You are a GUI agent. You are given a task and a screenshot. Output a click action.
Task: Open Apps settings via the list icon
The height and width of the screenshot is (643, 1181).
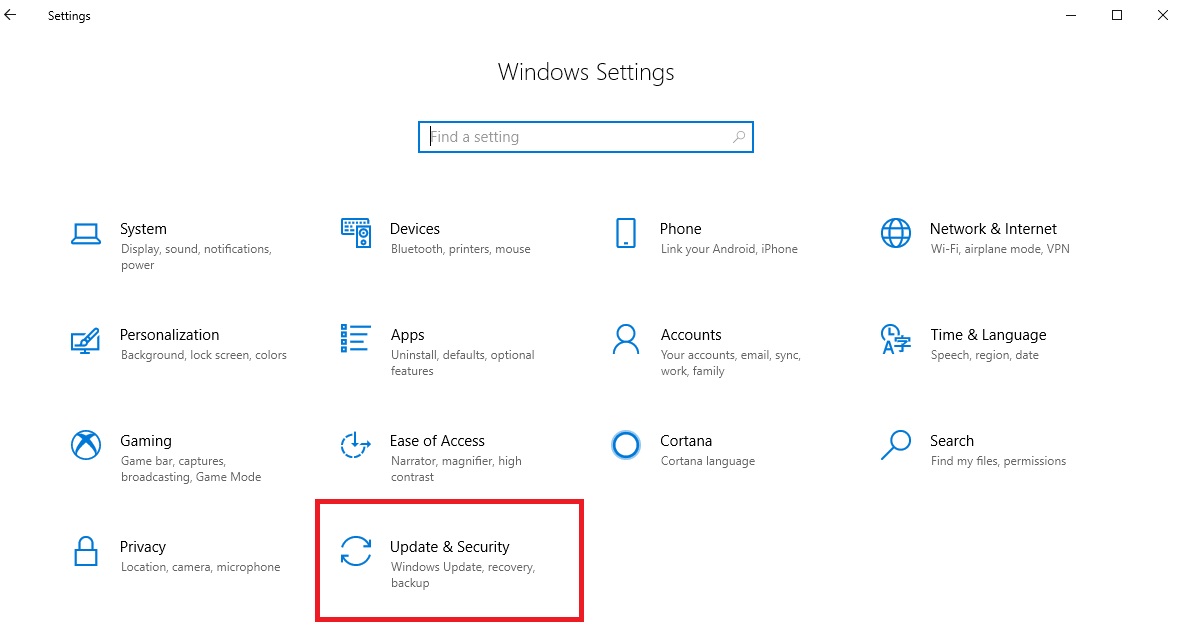point(355,340)
